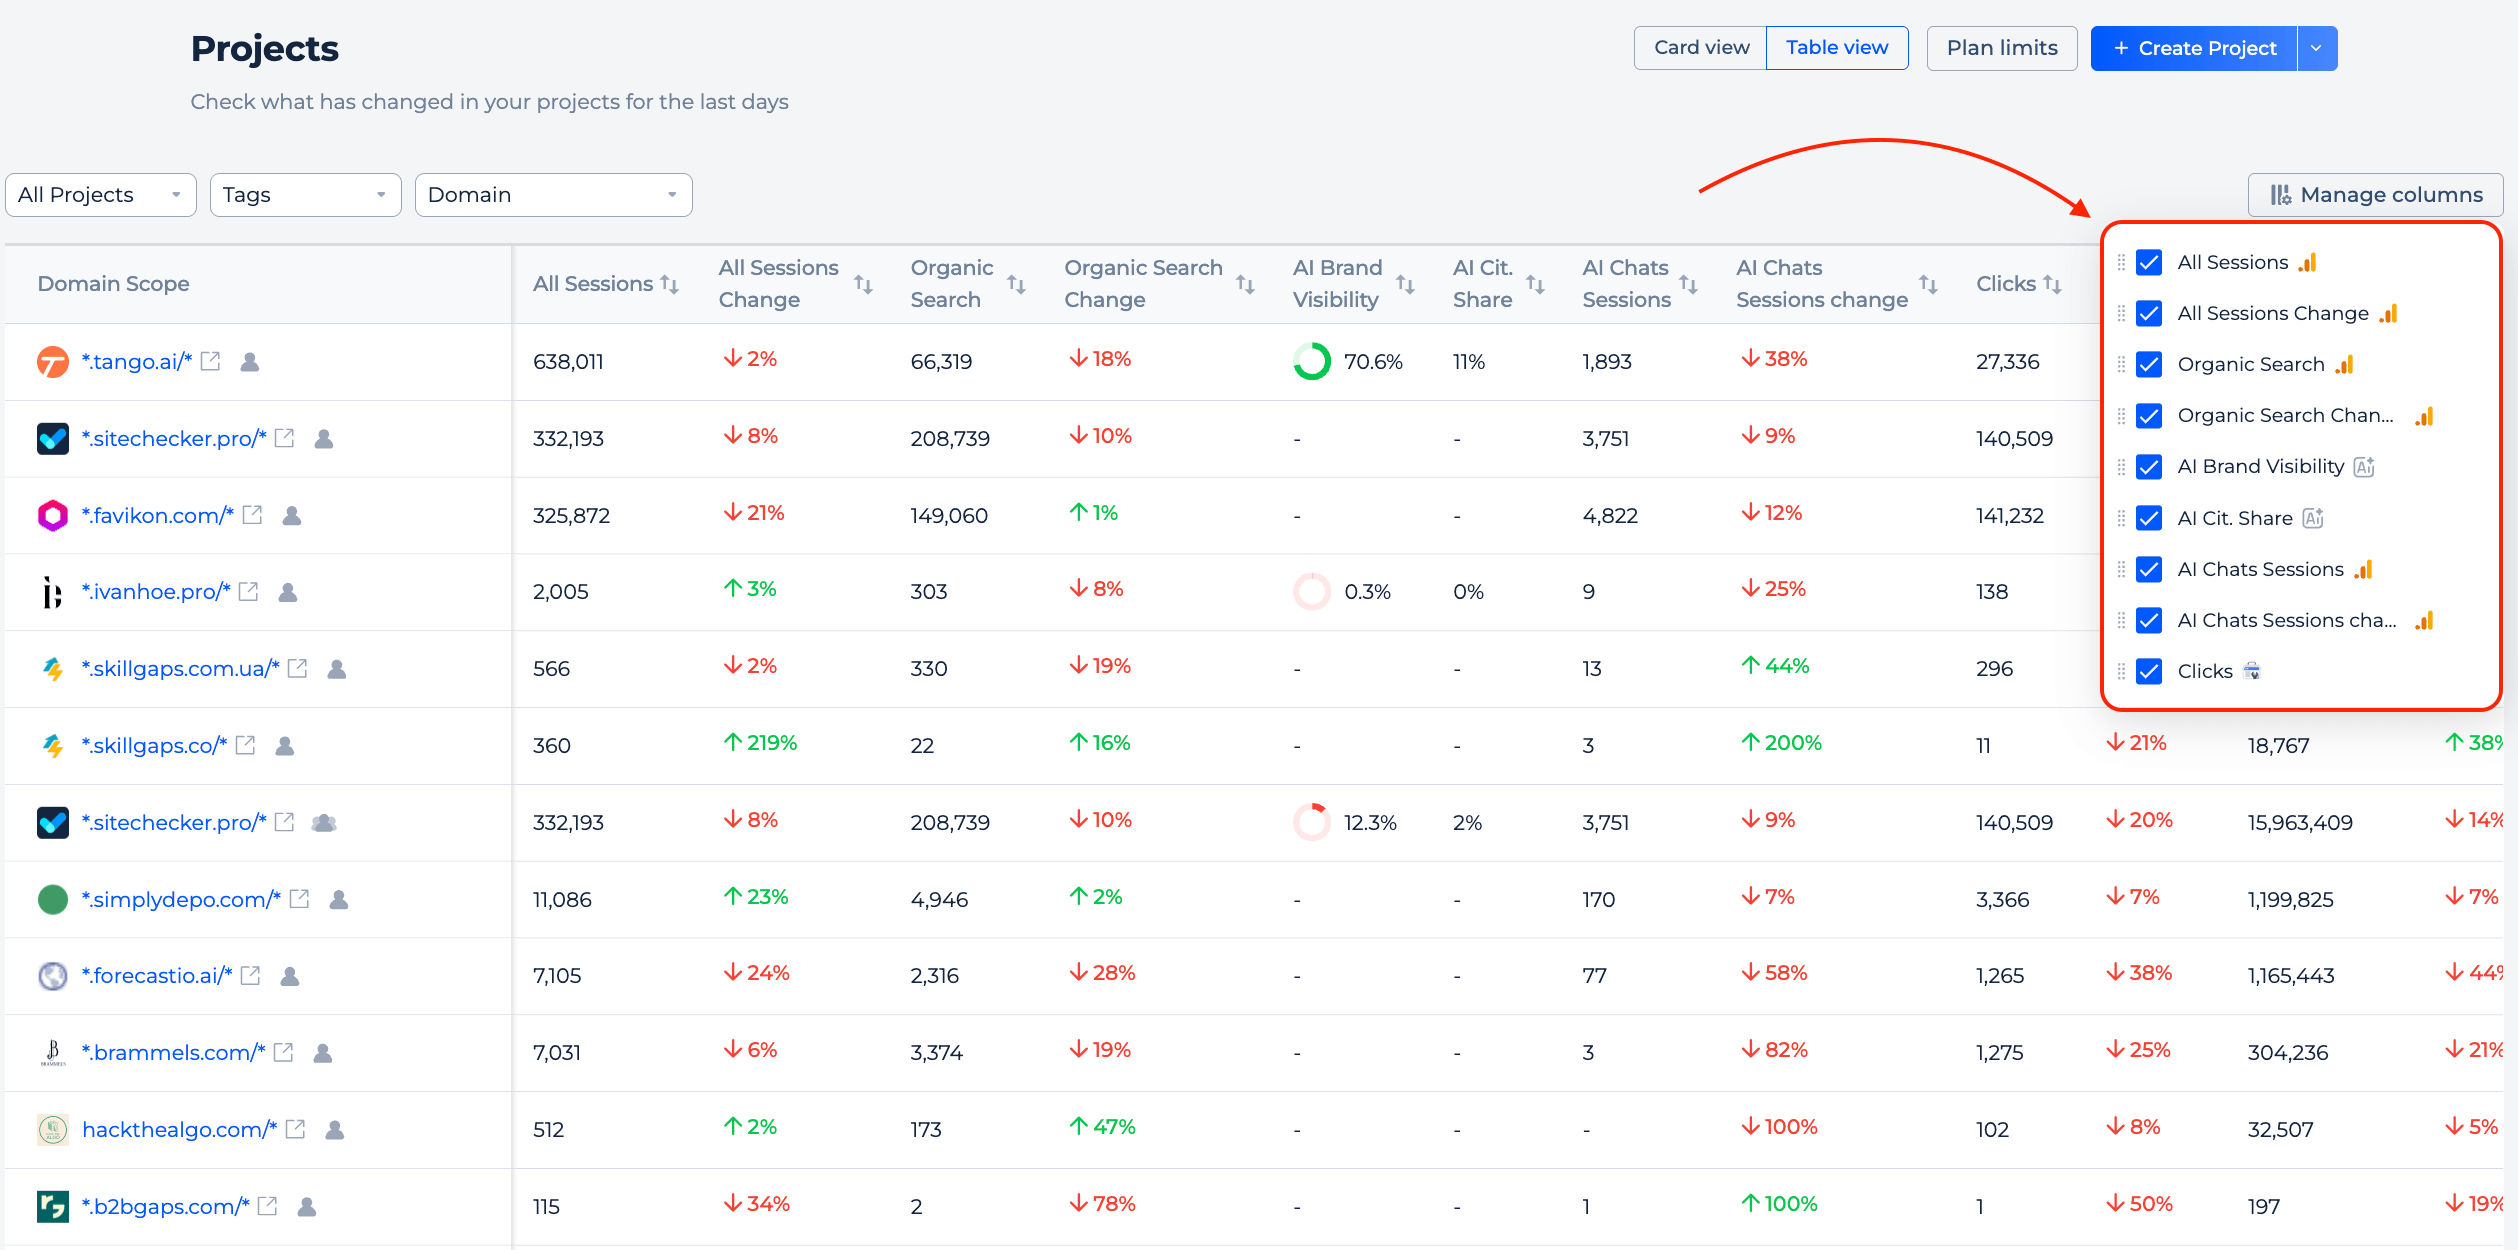Click the Plan limits button
Viewport: 2518px width, 1250px height.
pos(2002,48)
